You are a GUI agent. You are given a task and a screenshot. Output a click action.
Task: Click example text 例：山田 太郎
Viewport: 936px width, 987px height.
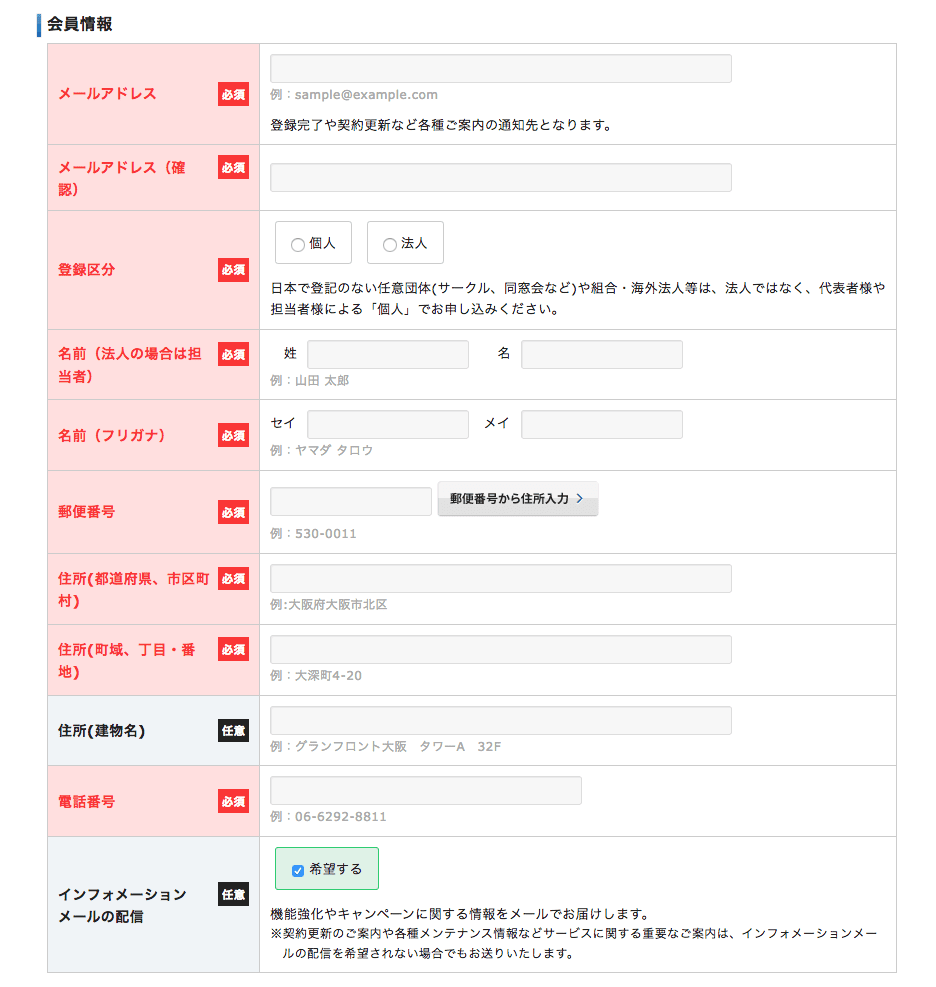coord(310,381)
